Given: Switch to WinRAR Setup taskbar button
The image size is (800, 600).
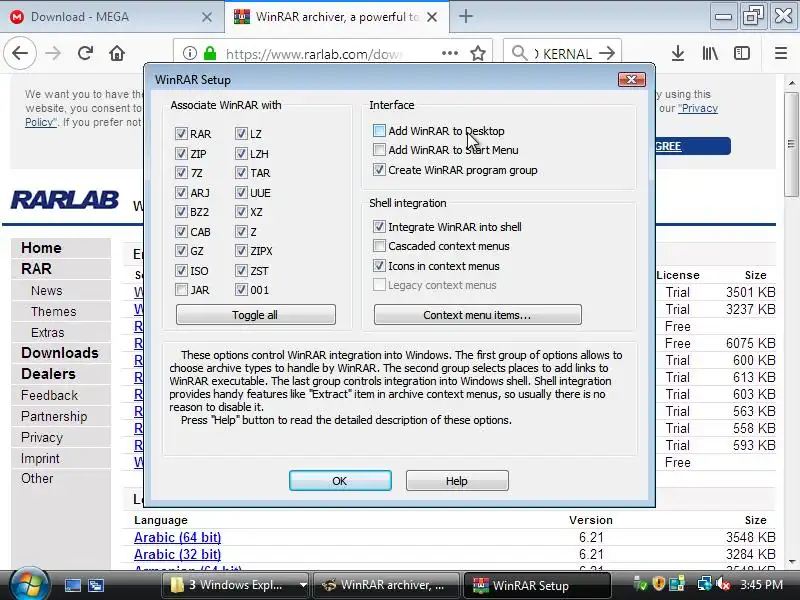Looking at the screenshot, I should click(x=537, y=585).
